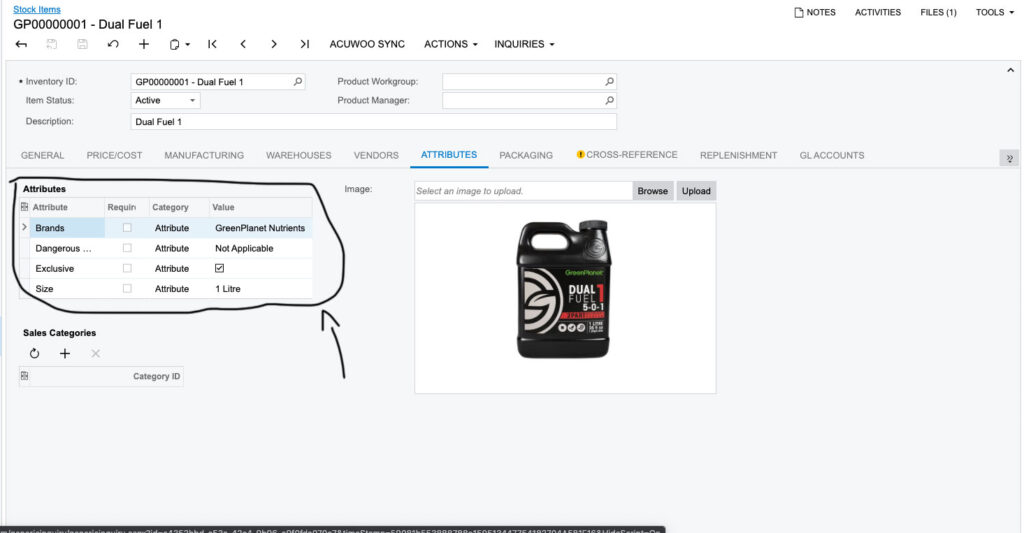Click the Cross-Reference warning icon

[580, 155]
